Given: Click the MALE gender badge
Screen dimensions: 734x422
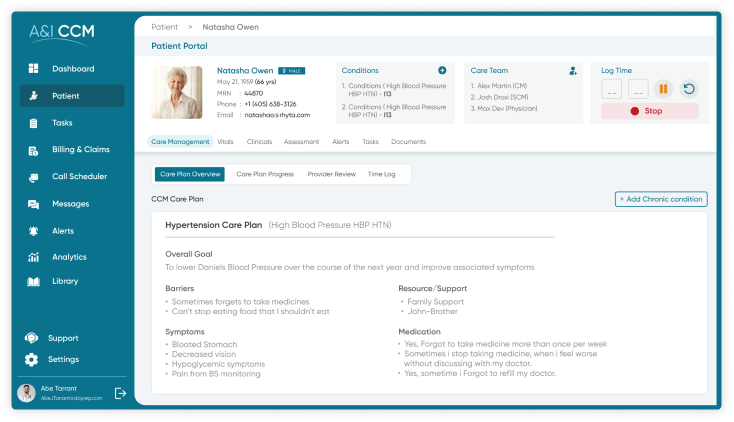Looking at the screenshot, I should [292, 71].
